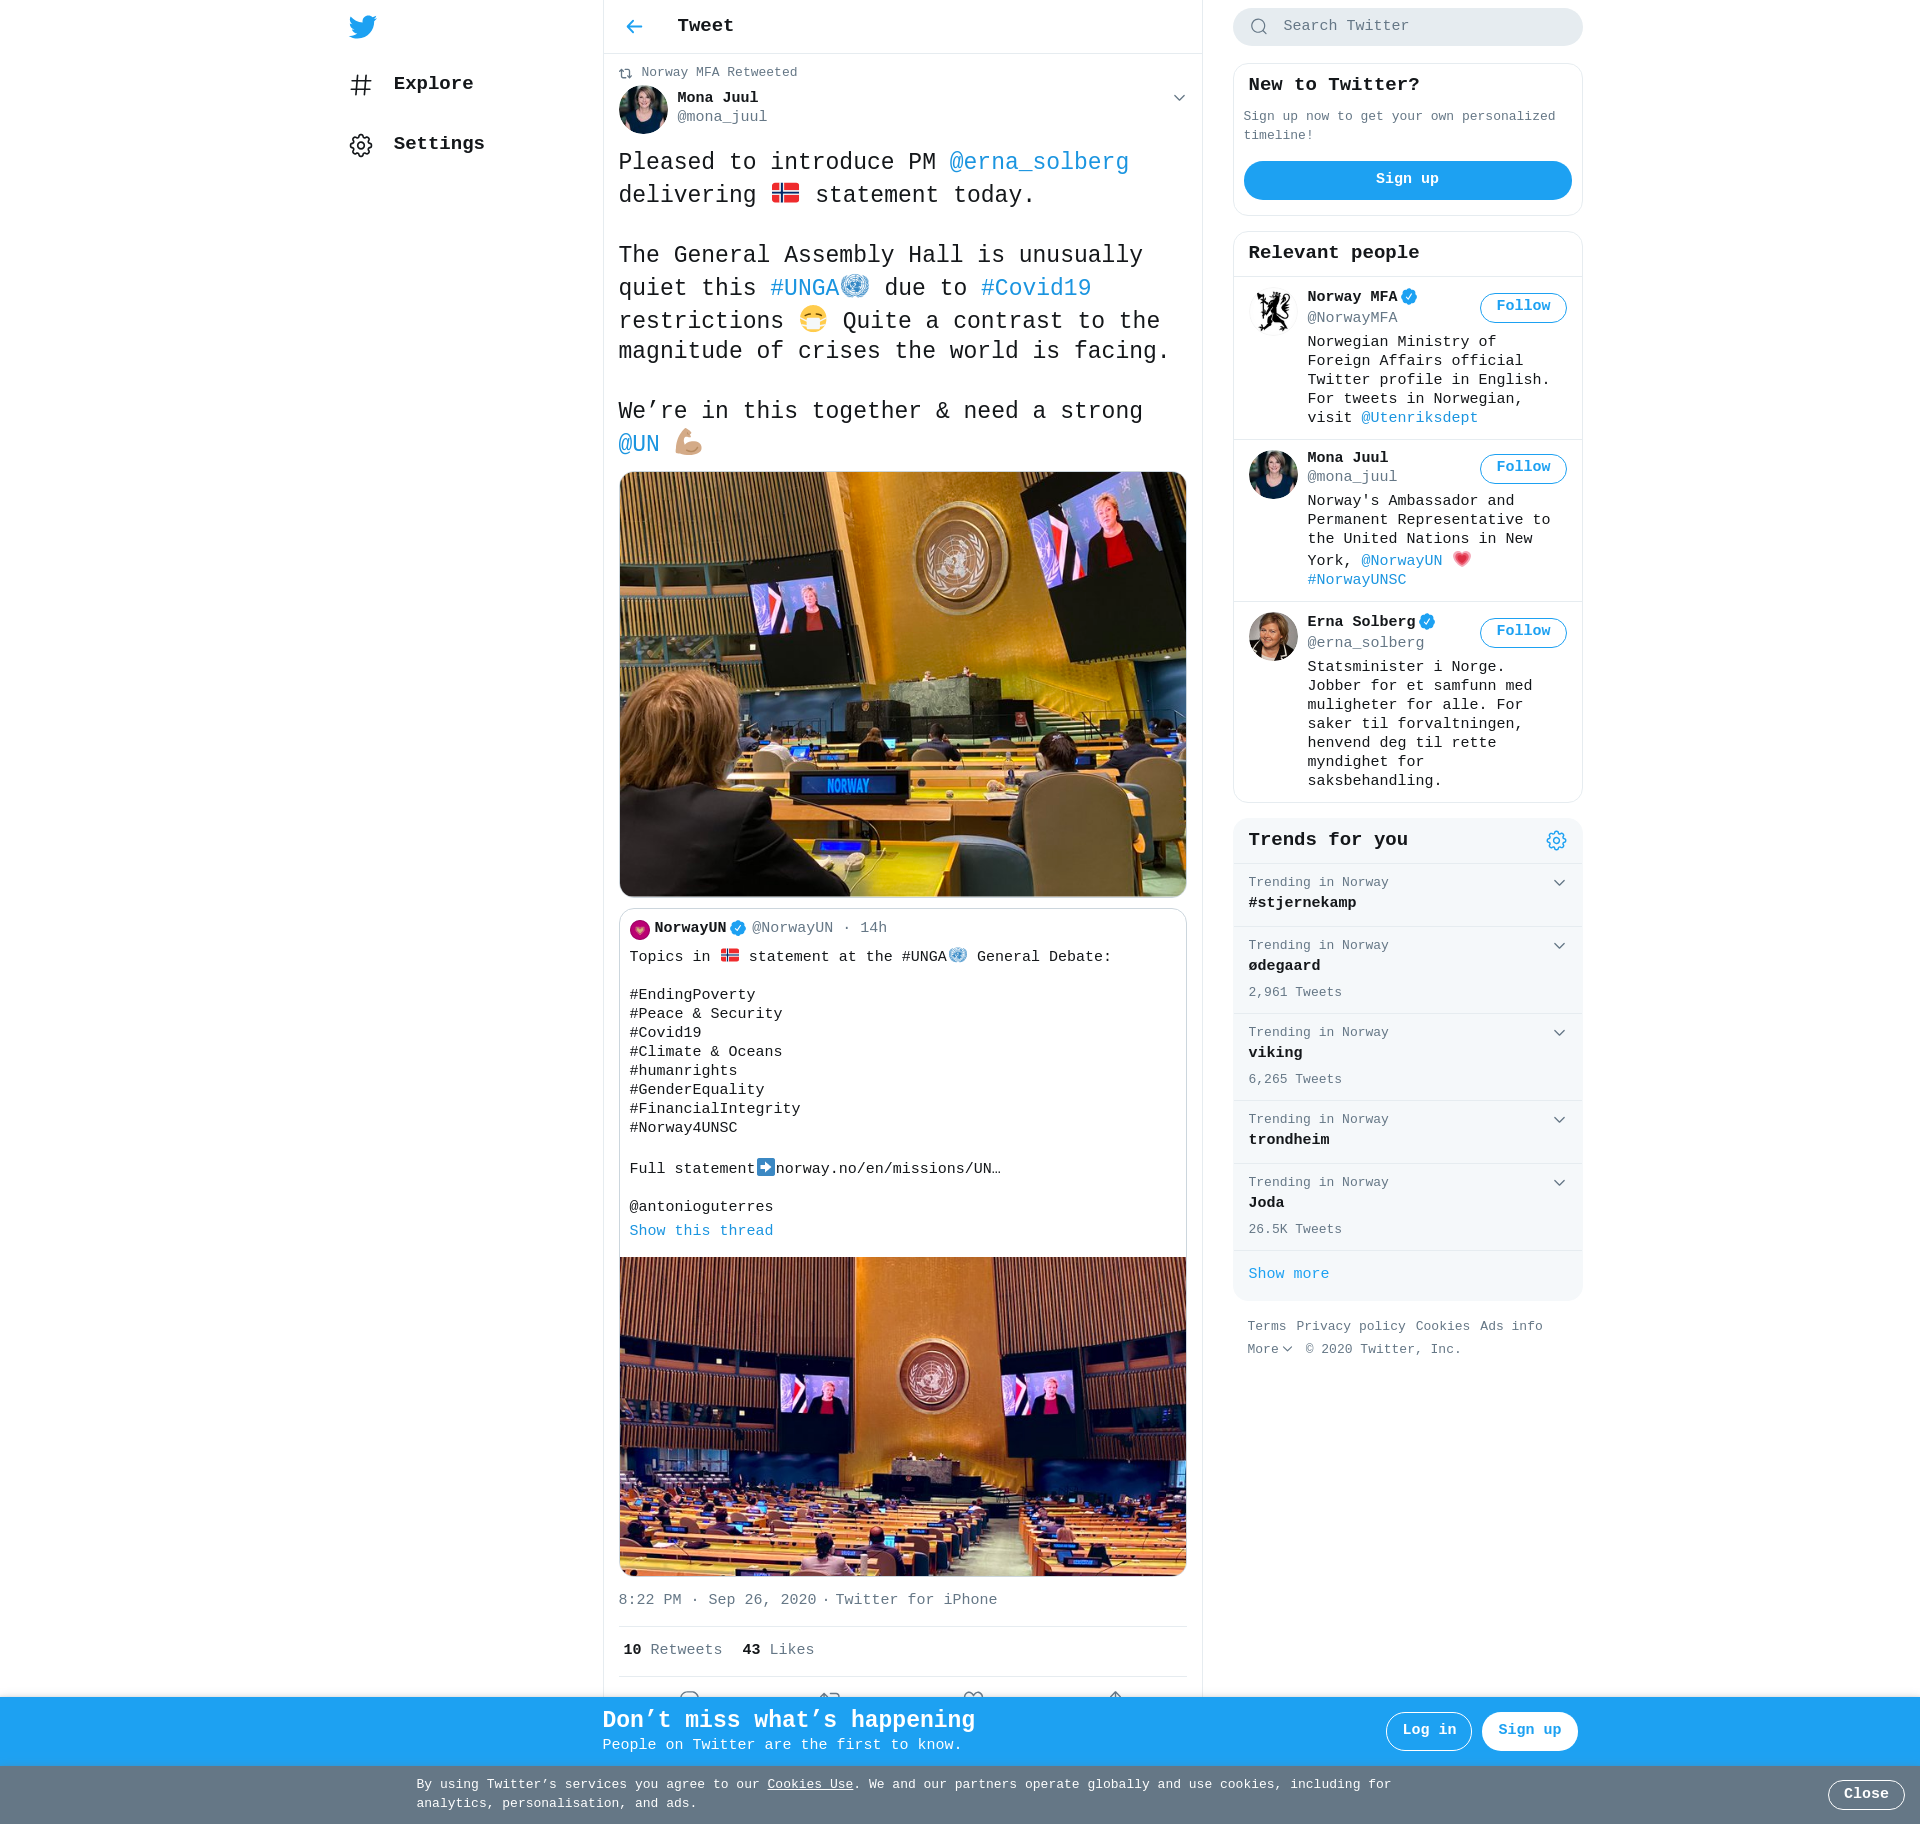Viewport: 1920px width, 1824px height.
Task: Open the UN hall photo with Norway sign
Action: click(902, 685)
